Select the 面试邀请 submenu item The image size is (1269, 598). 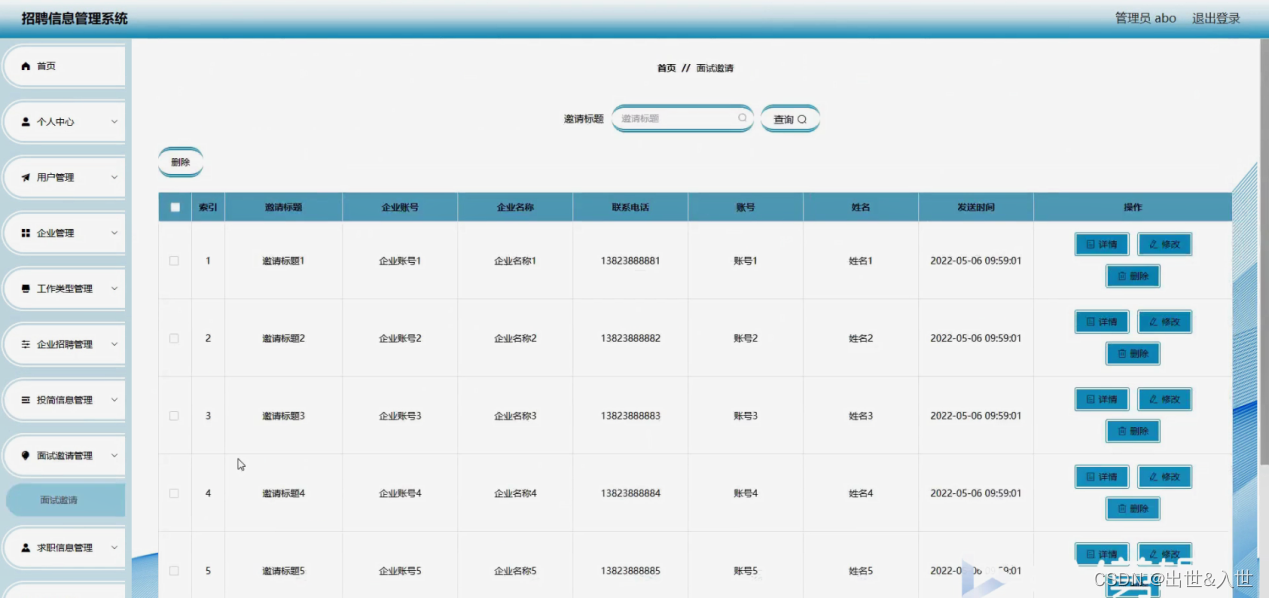click(x=65, y=500)
